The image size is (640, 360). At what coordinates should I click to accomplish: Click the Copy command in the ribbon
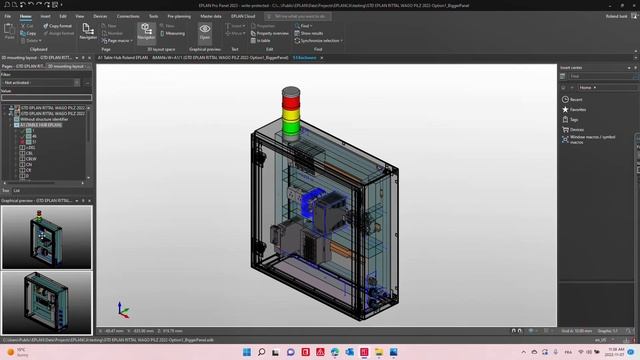pyautogui.click(x=28, y=33)
